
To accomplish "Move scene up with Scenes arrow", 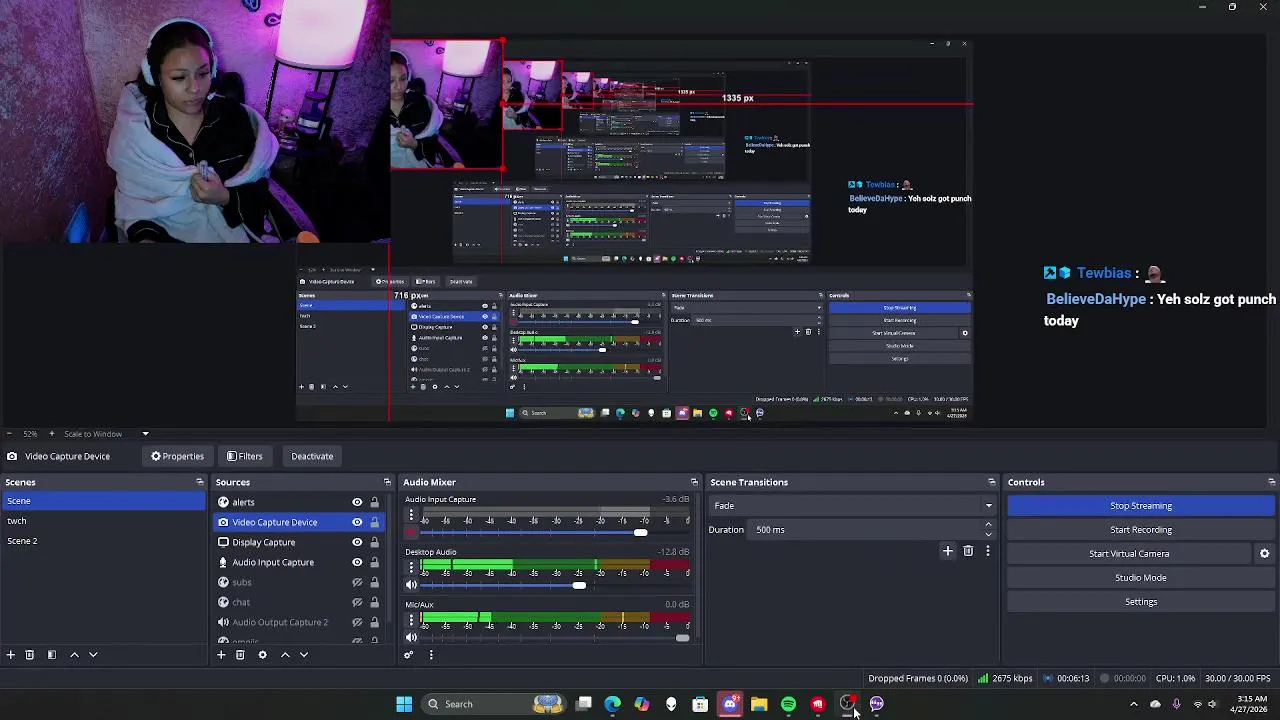I will tap(74, 655).
